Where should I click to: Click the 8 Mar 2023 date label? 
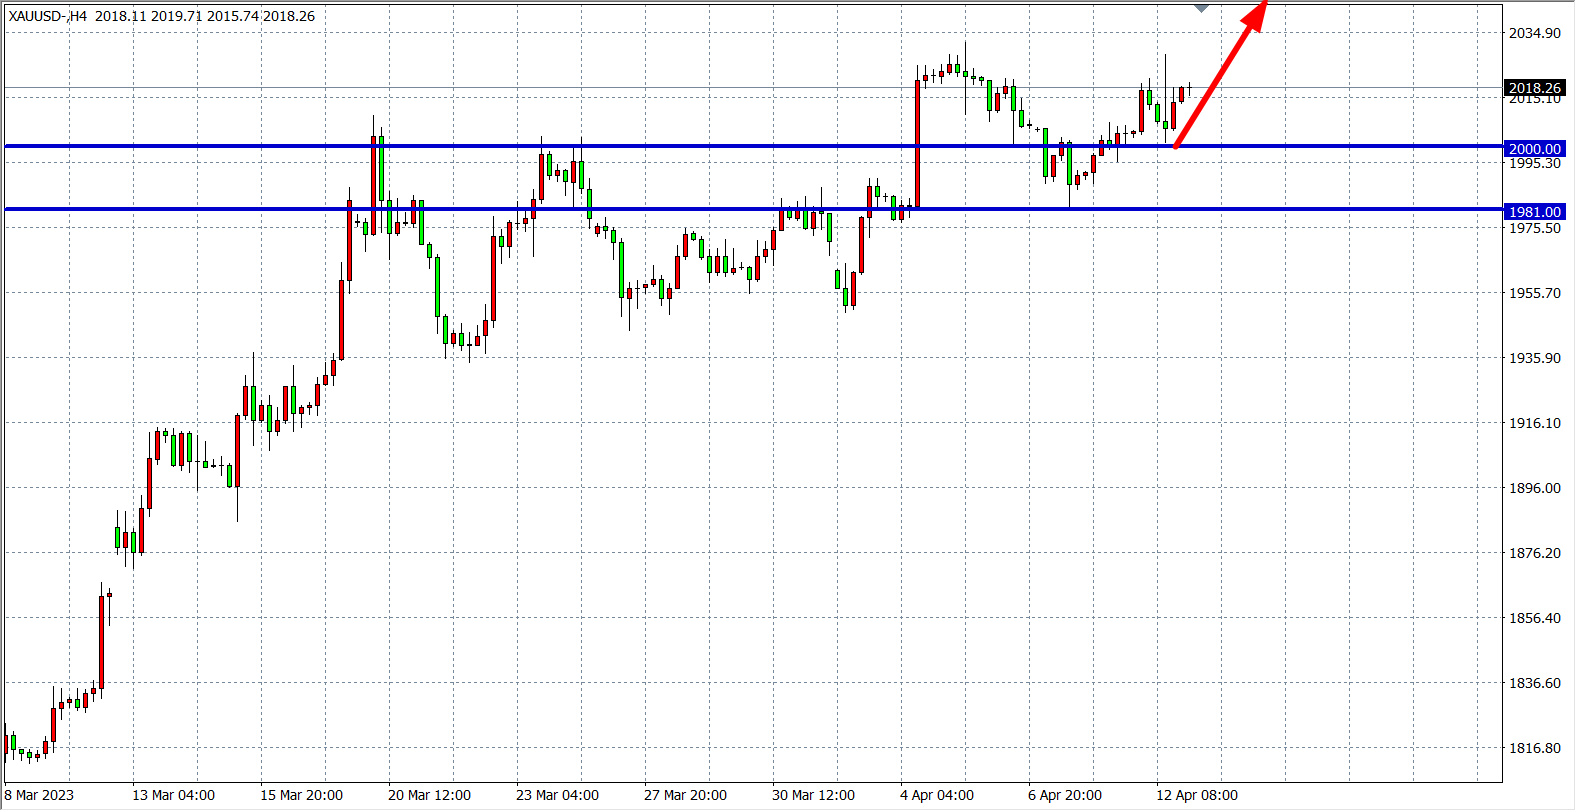(39, 795)
